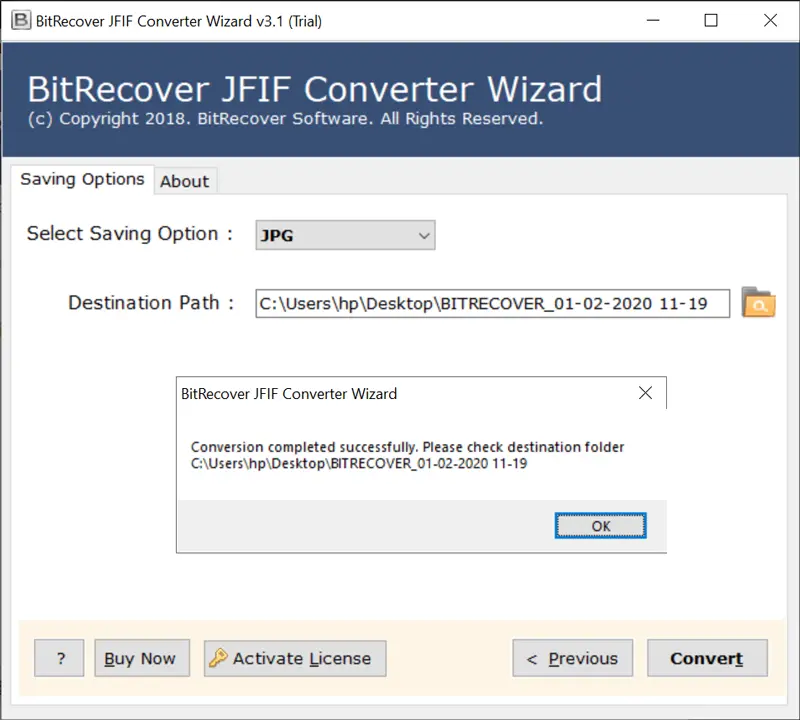The height and width of the screenshot is (720, 800).
Task: Open the About tab
Action: tap(185, 181)
